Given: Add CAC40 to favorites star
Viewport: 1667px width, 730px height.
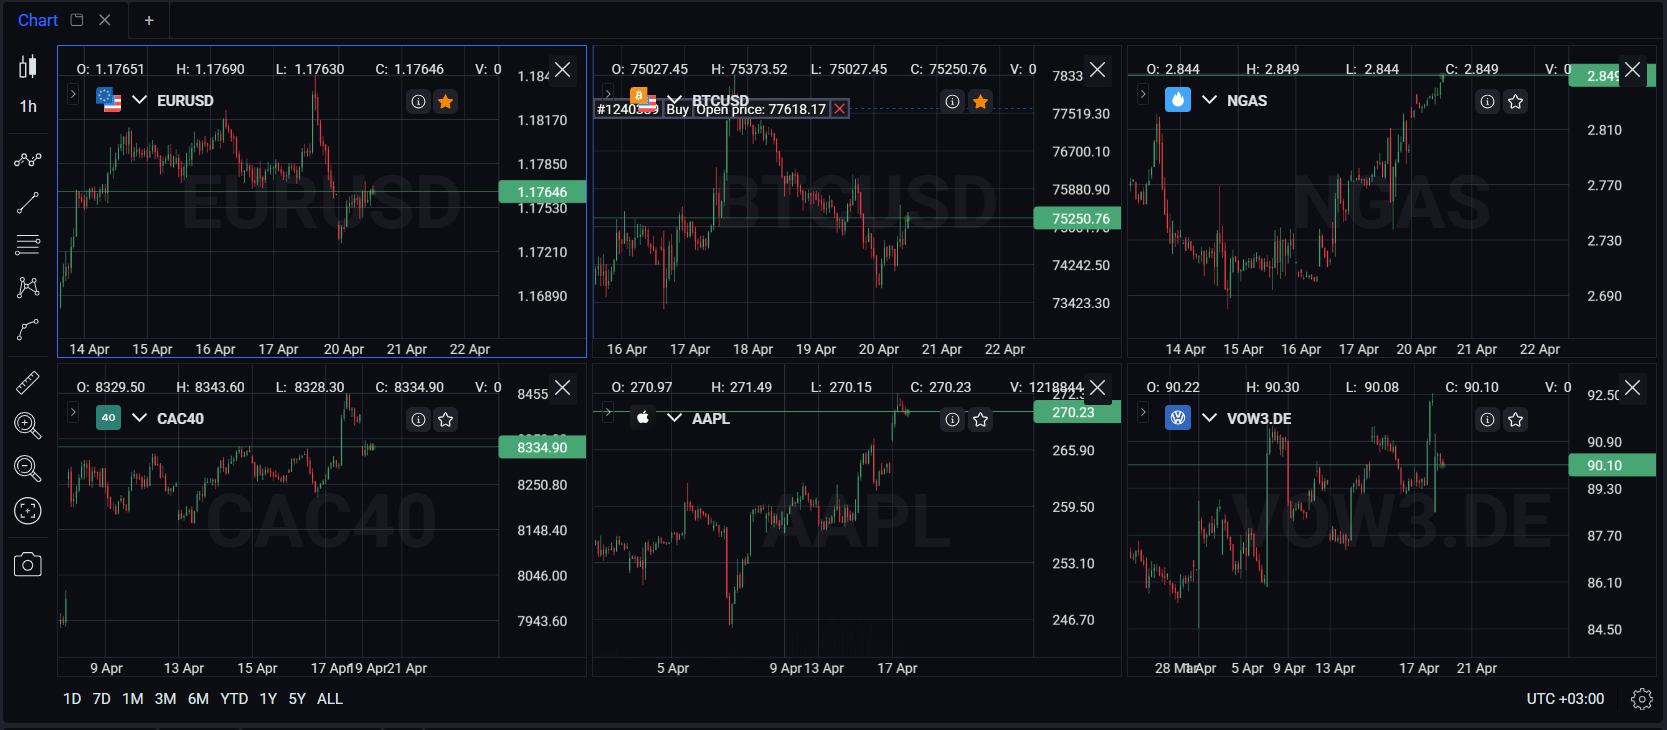Looking at the screenshot, I should [446, 419].
